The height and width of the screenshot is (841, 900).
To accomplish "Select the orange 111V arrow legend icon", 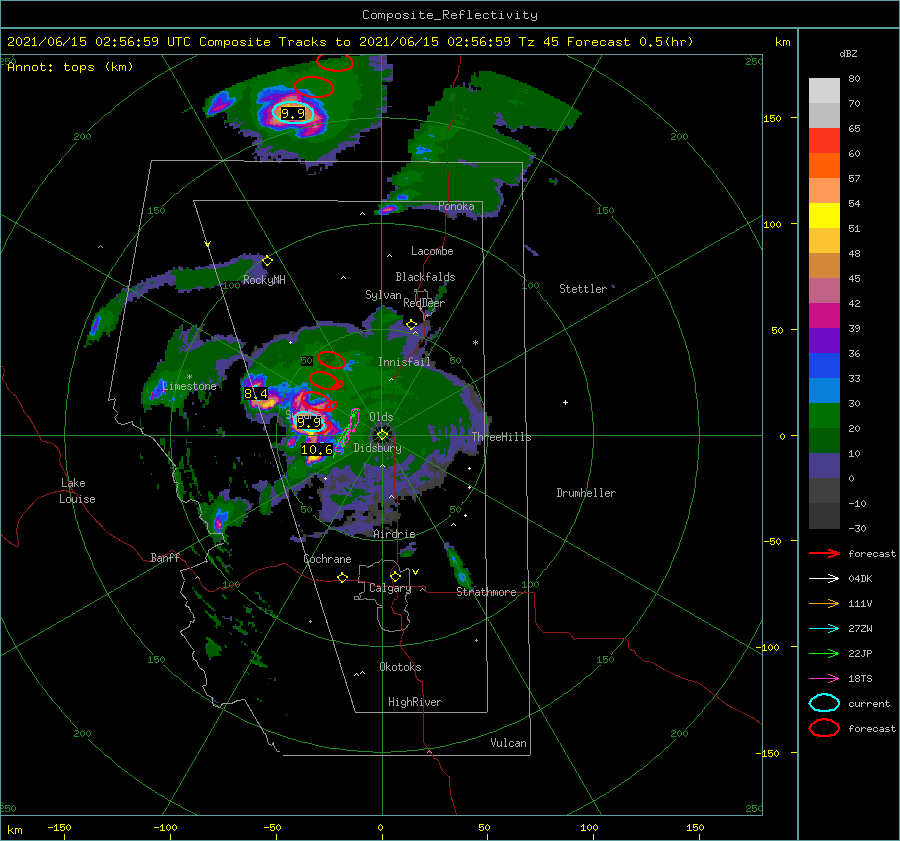I will (x=824, y=603).
